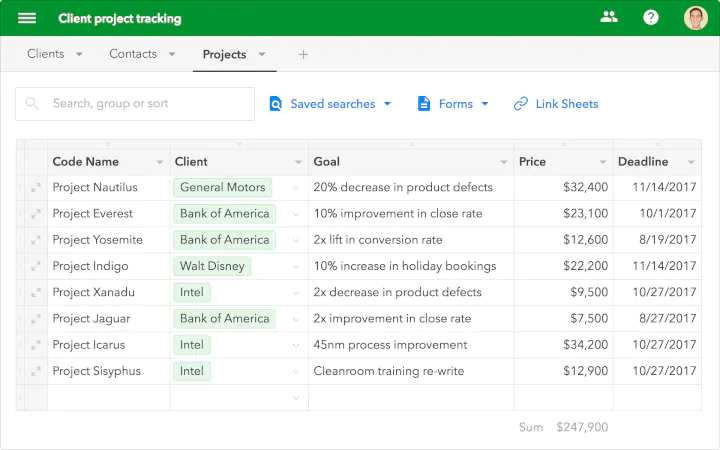The image size is (720, 450).
Task: Click the Link Sheets chain icon
Action: point(520,104)
